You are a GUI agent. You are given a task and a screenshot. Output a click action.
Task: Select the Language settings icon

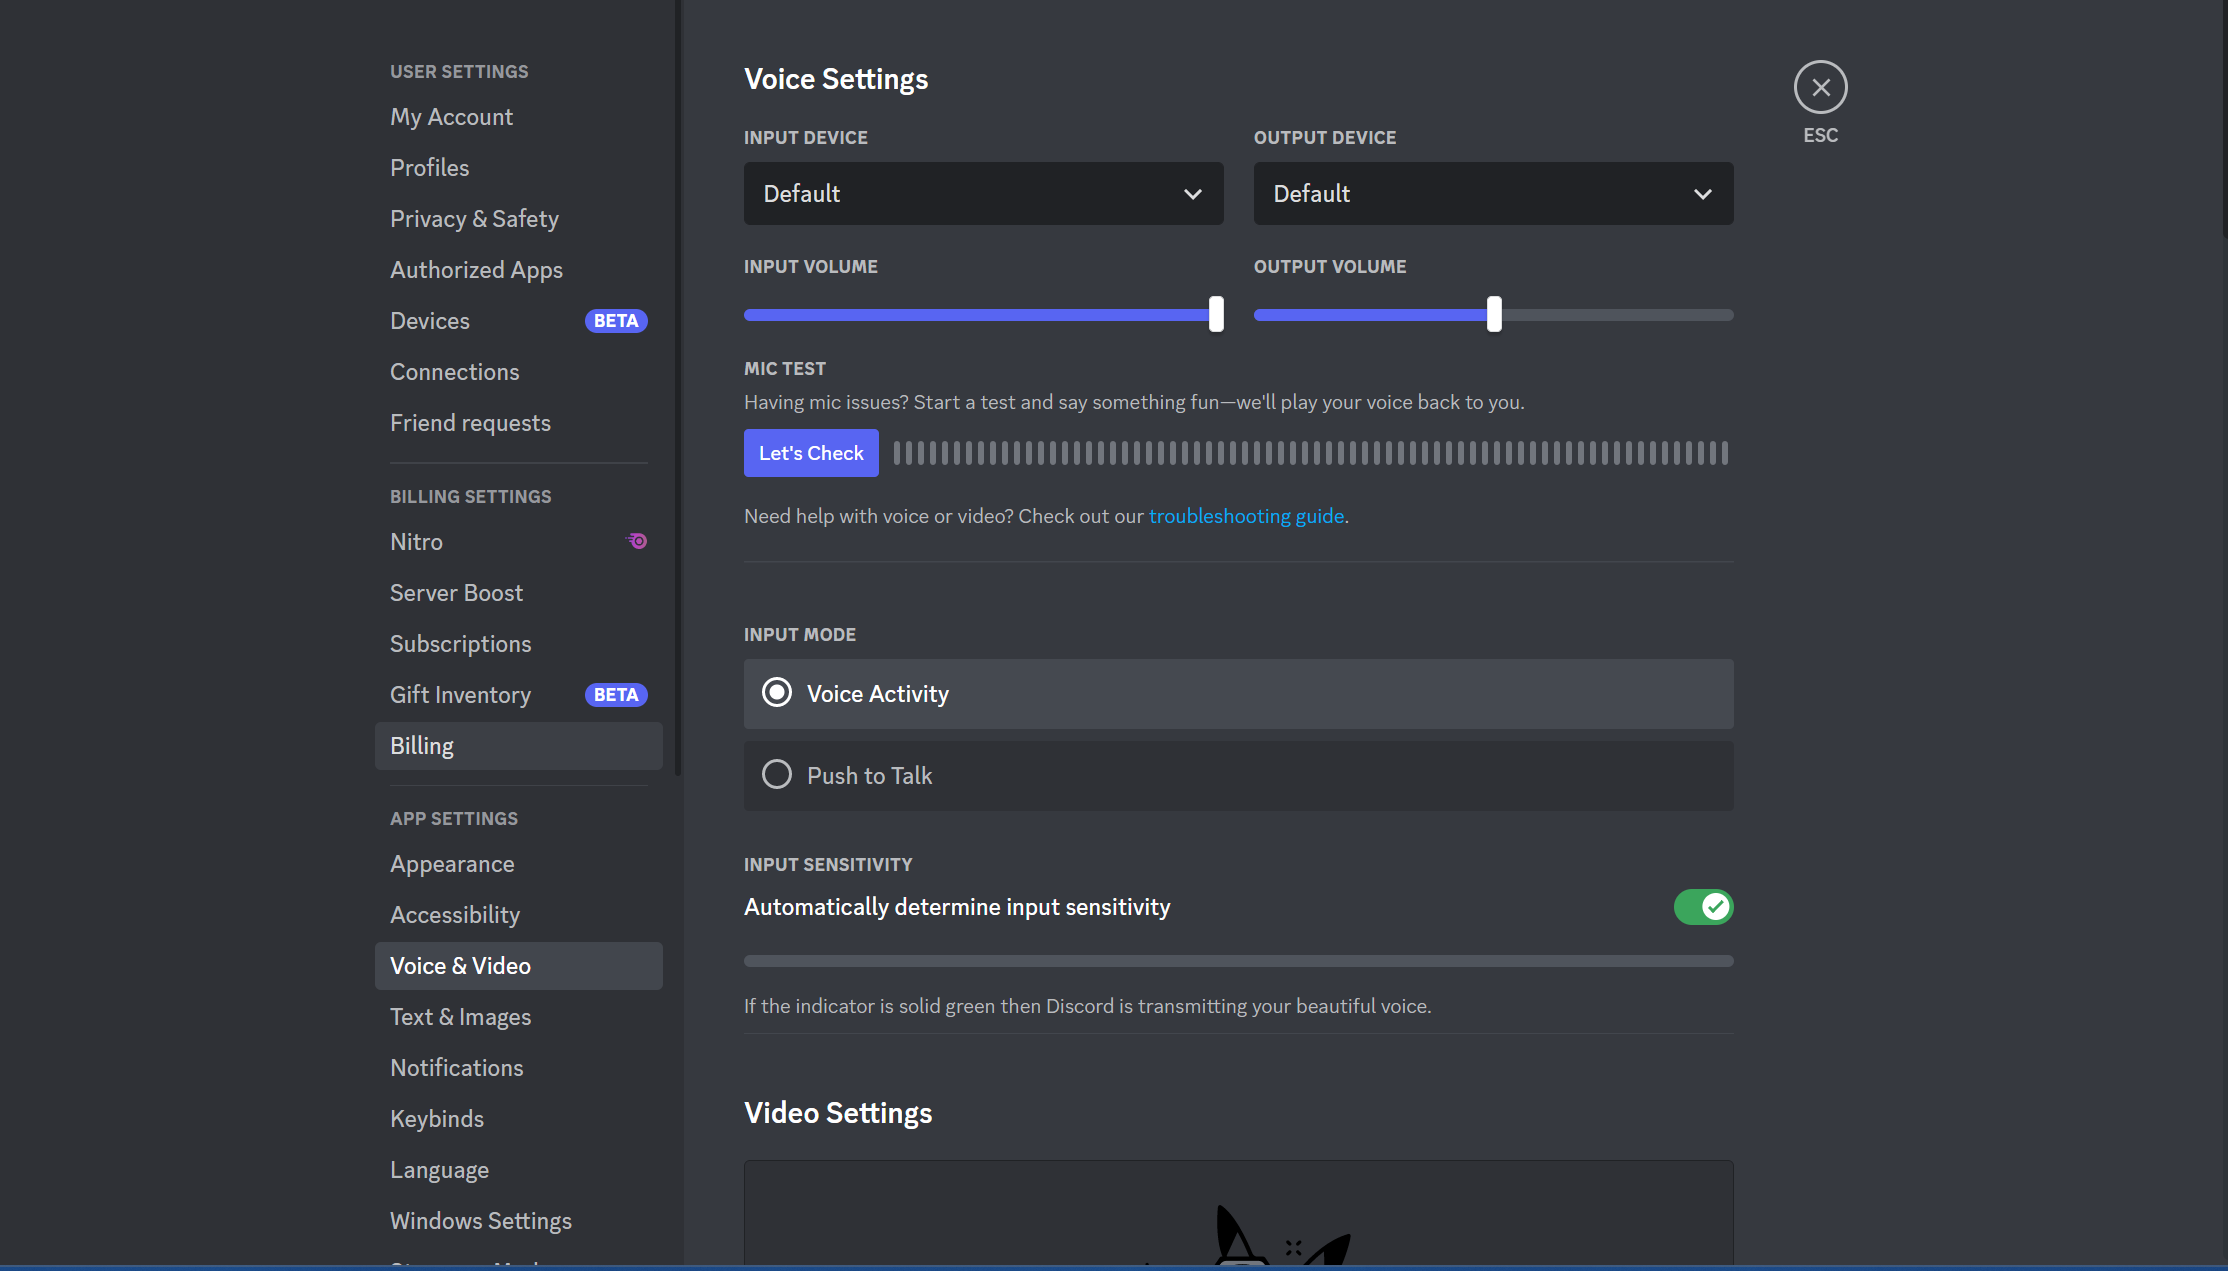(x=439, y=1169)
